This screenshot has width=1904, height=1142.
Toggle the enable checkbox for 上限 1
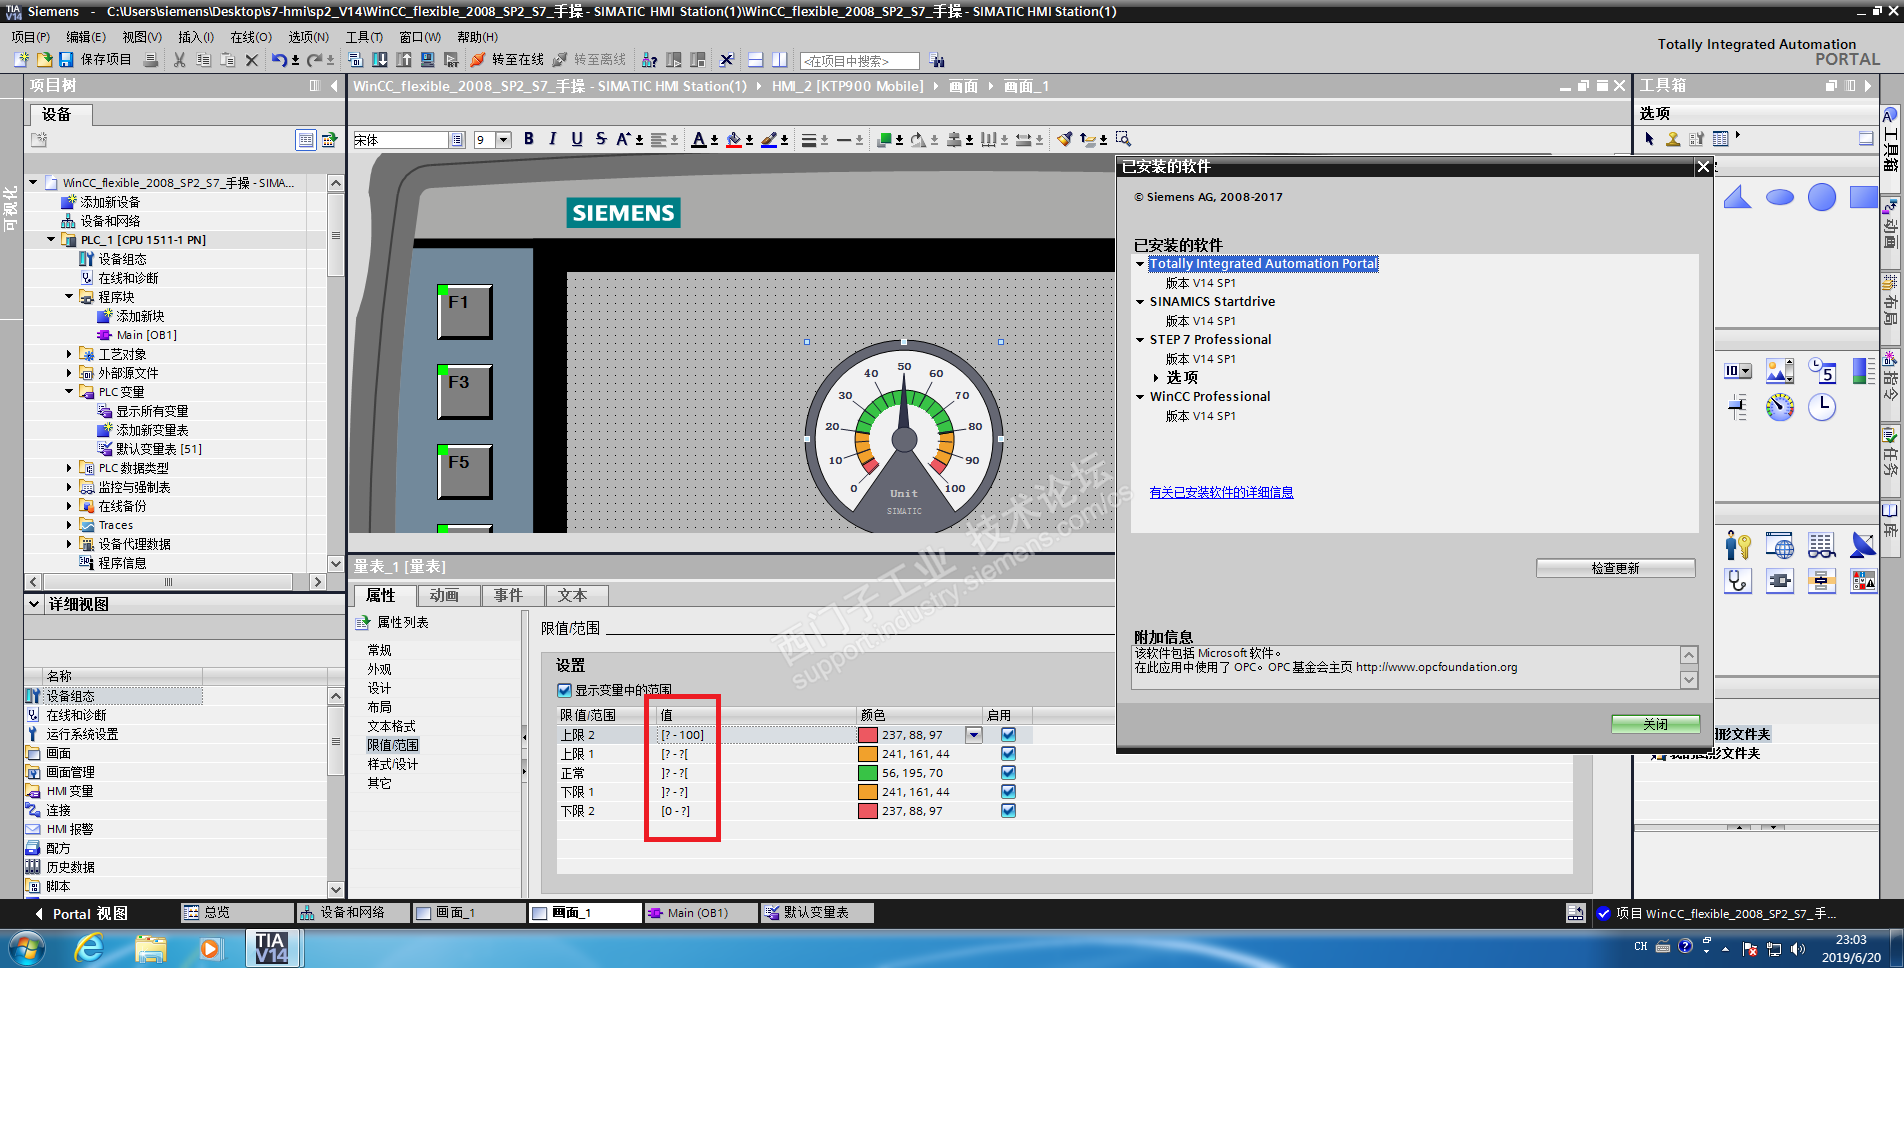point(1008,754)
